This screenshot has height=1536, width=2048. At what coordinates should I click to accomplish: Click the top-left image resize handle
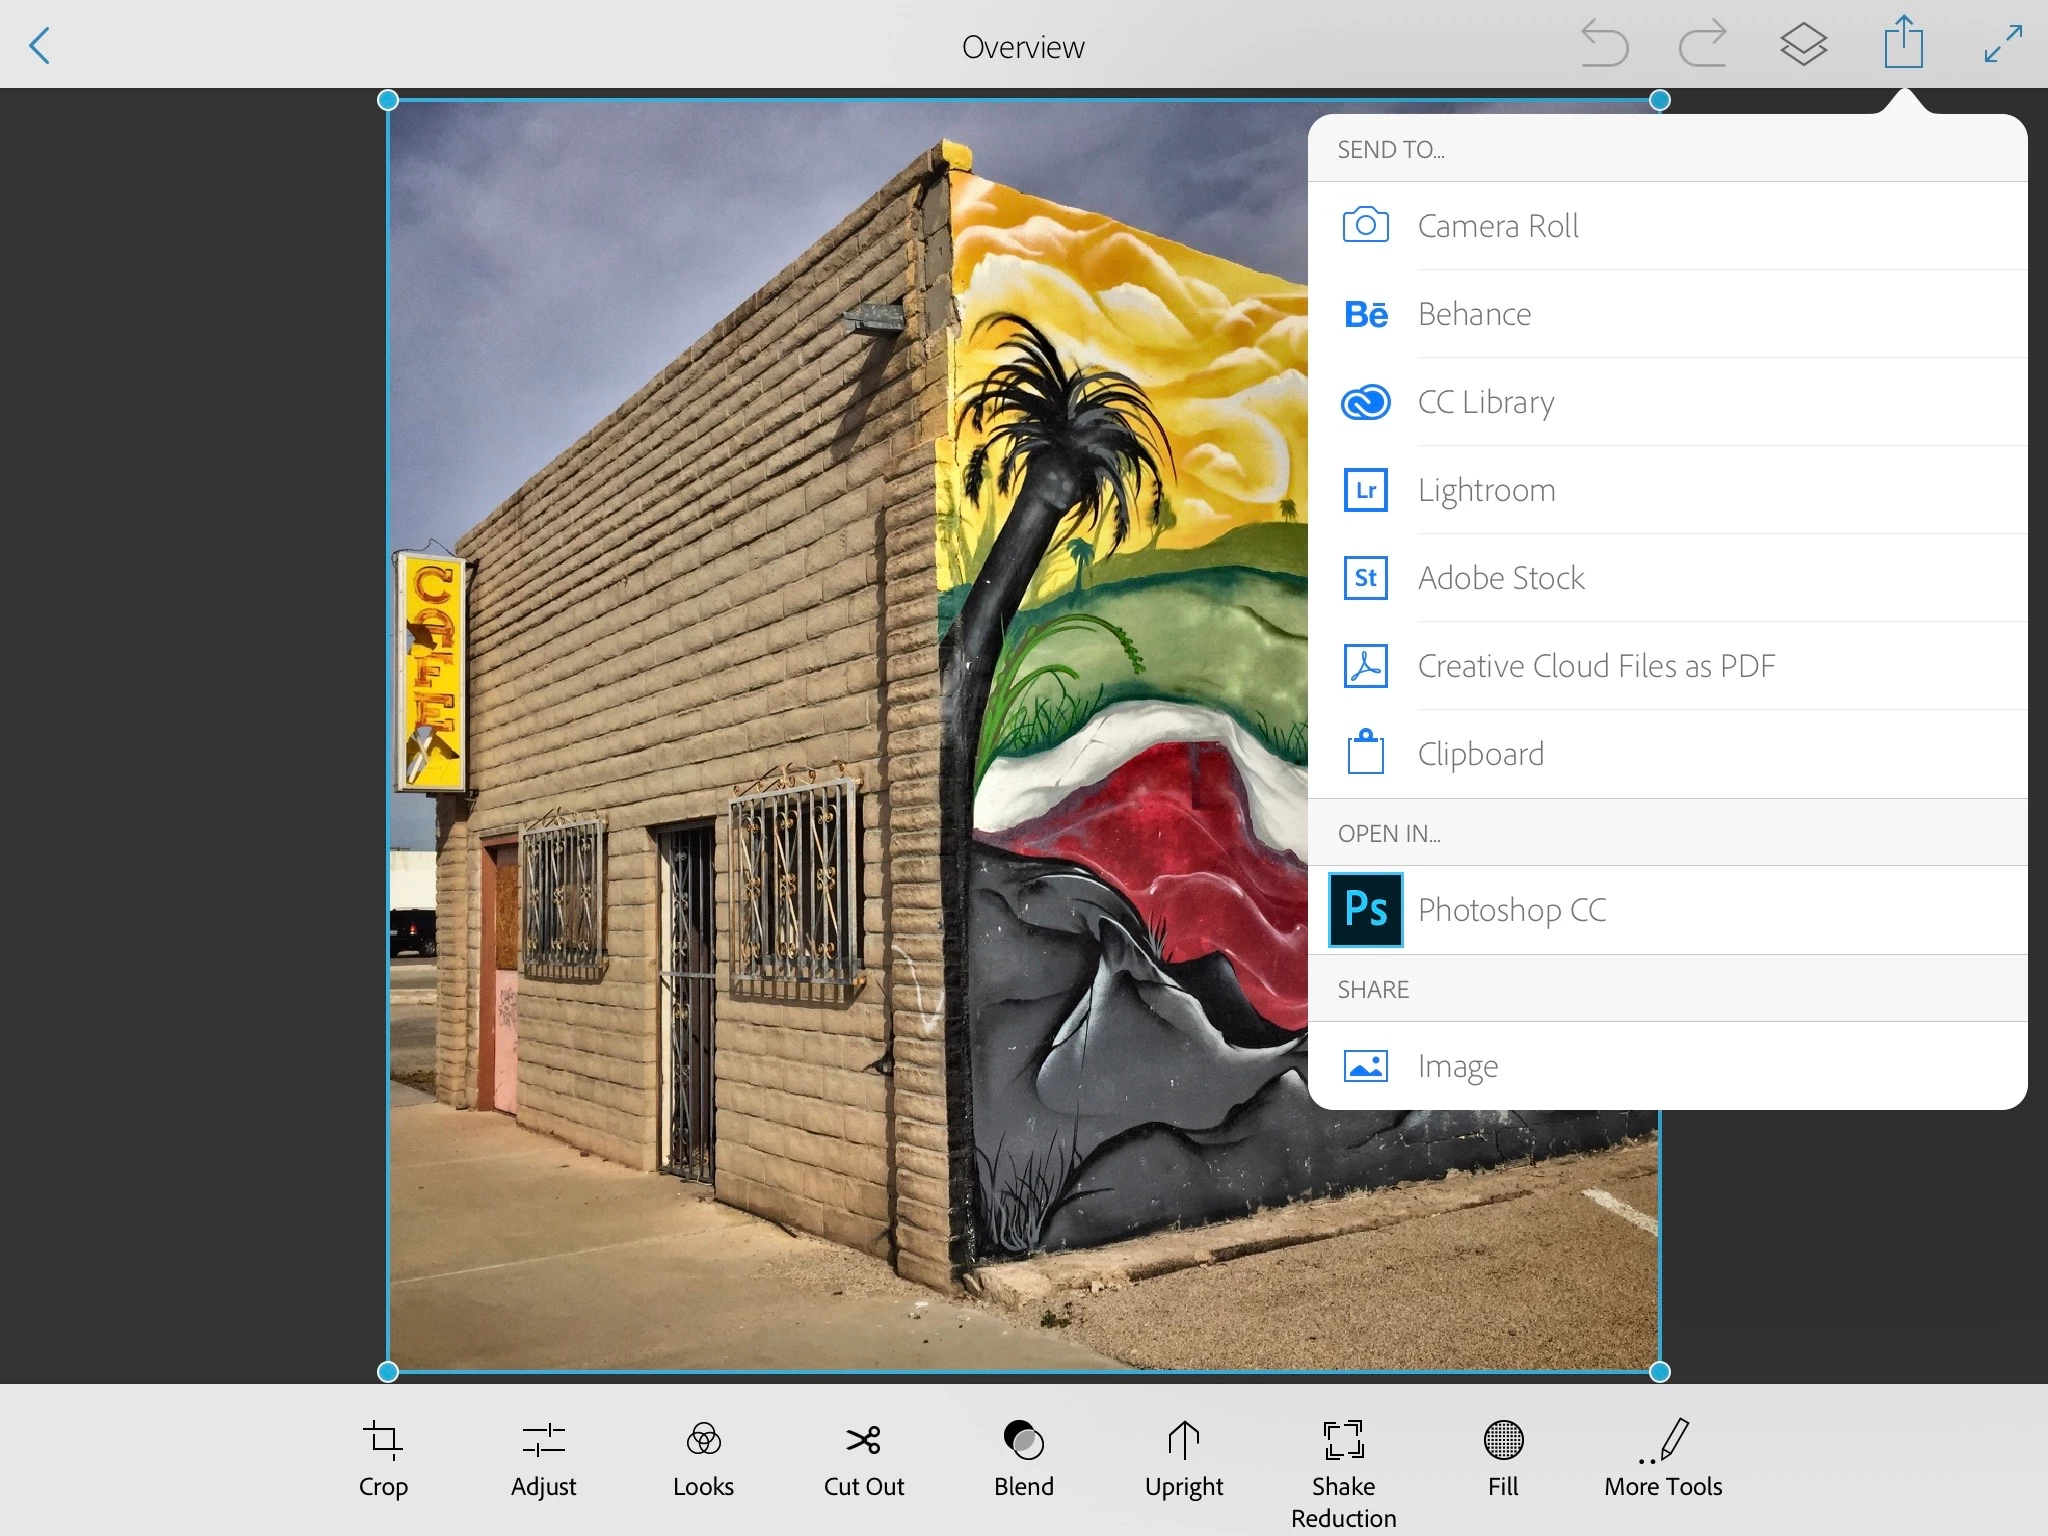click(x=388, y=100)
